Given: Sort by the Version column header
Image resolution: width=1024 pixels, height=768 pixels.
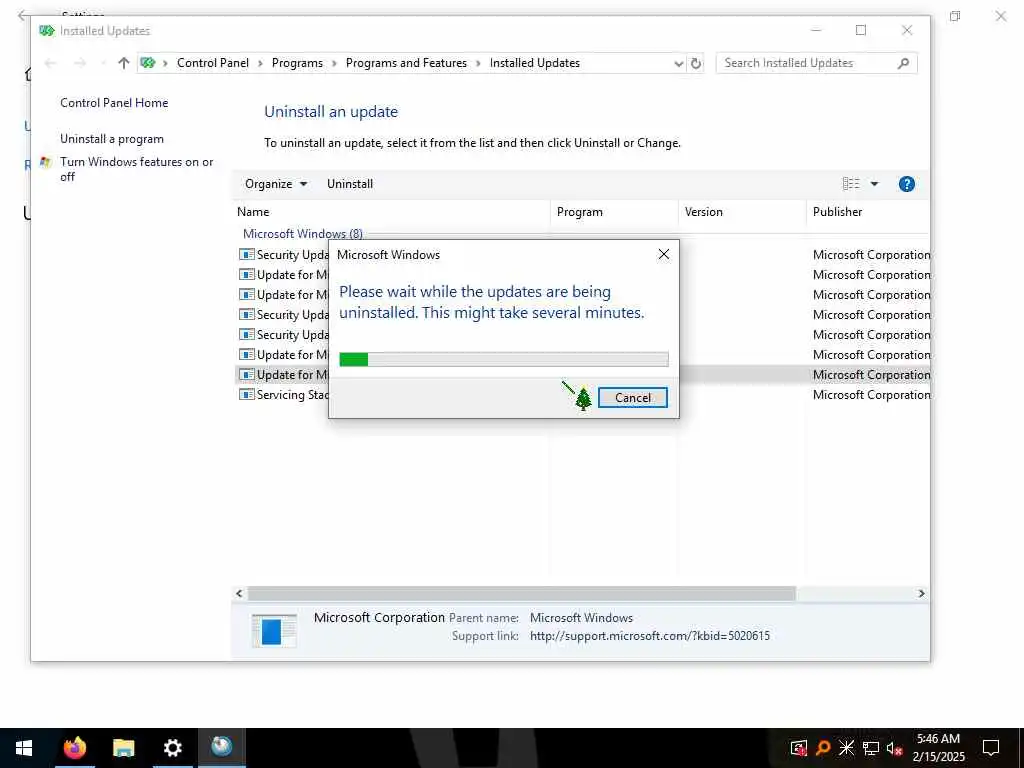Looking at the screenshot, I should tap(743, 212).
